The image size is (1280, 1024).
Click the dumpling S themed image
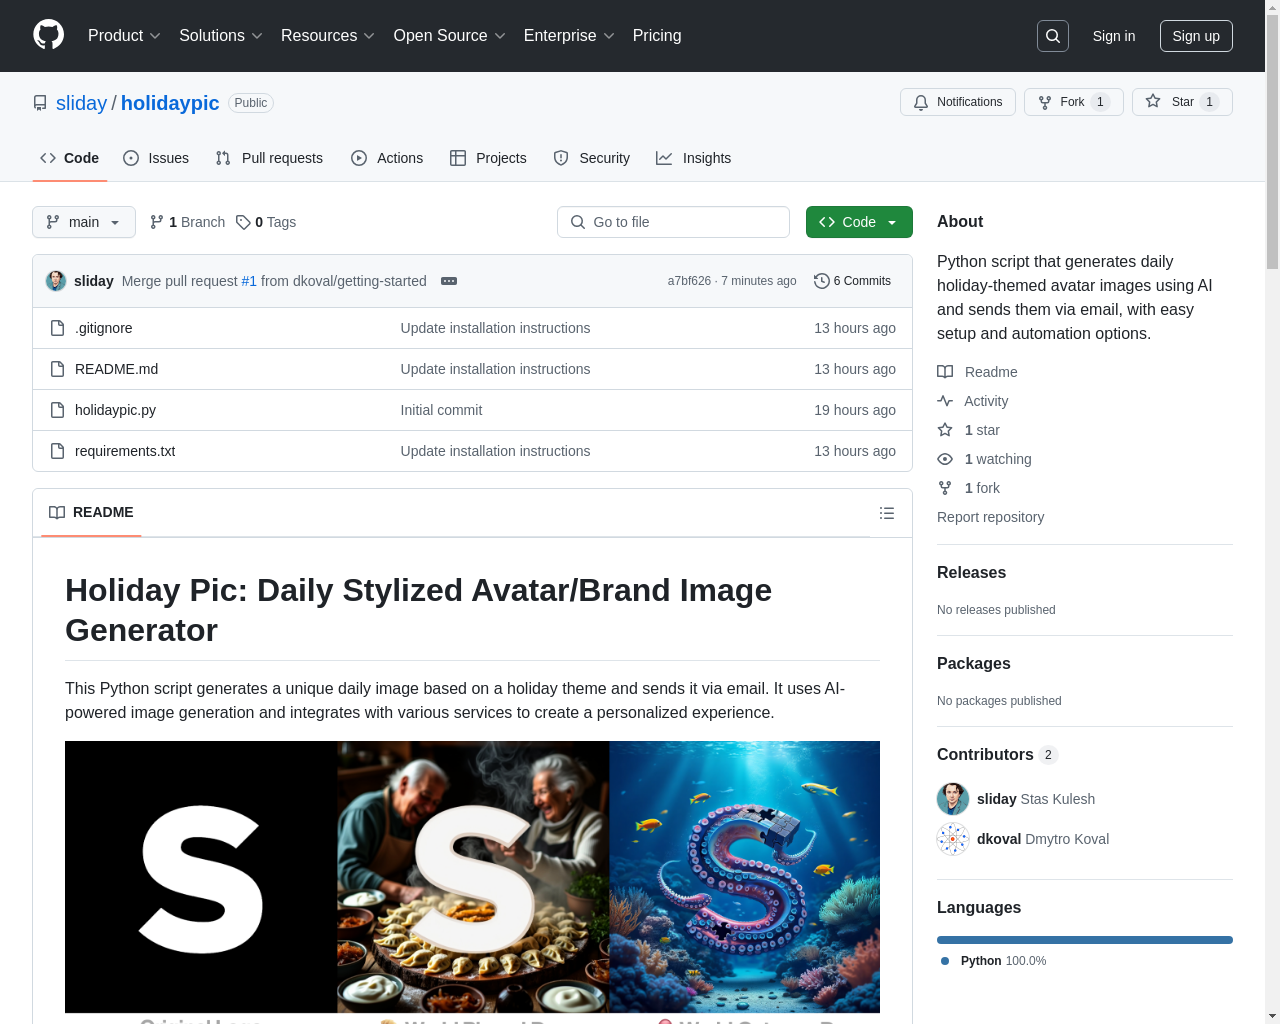473,877
